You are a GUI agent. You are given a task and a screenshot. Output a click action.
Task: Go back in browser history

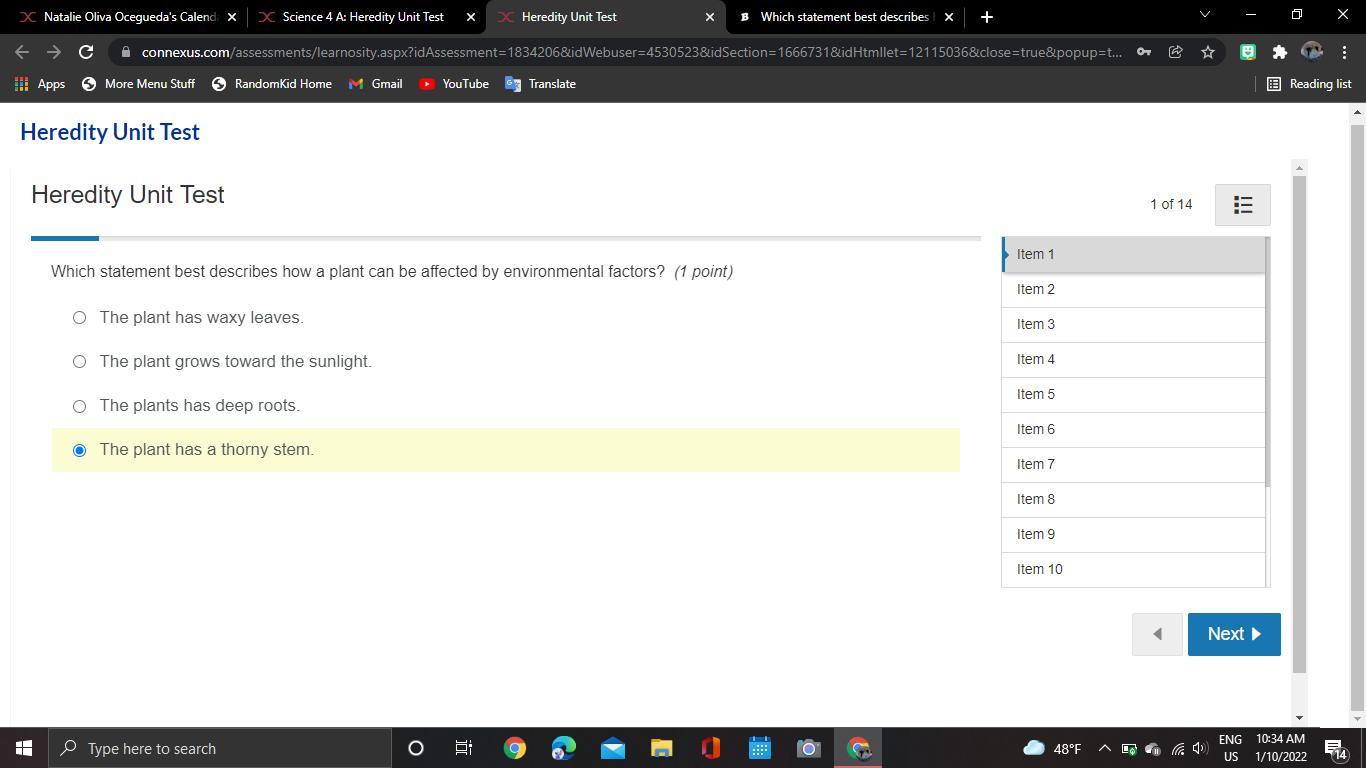click(22, 52)
